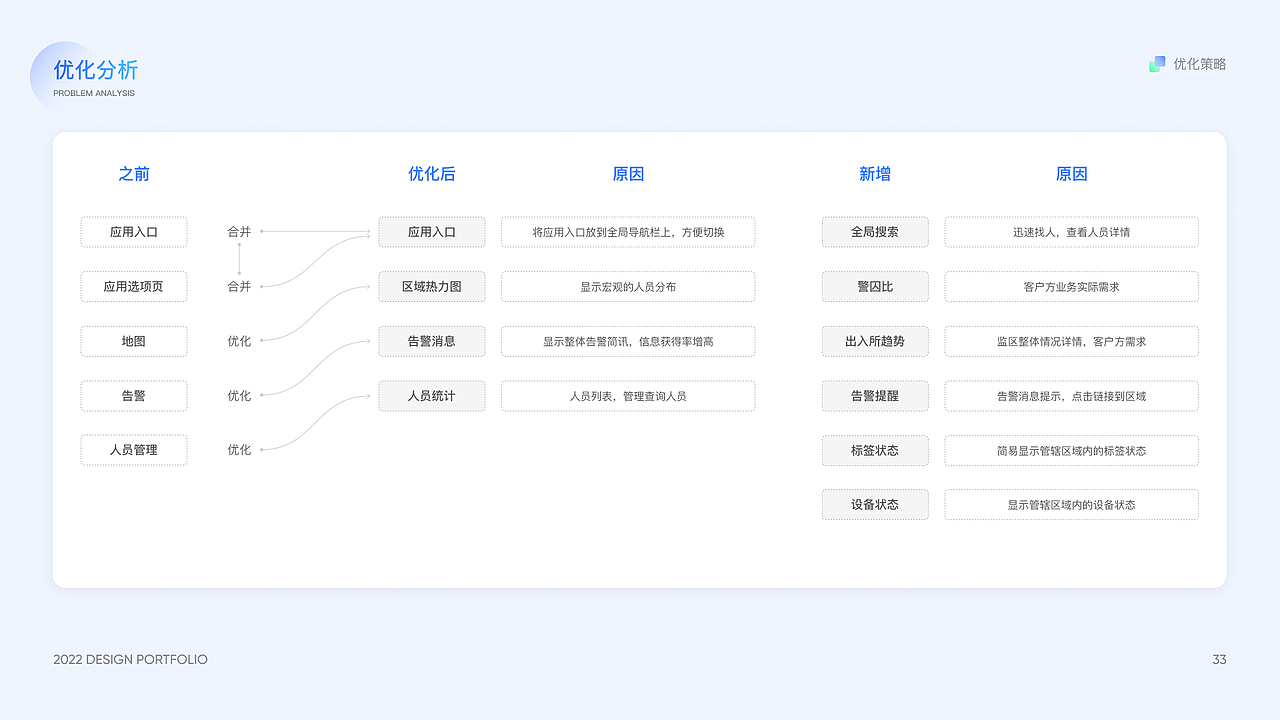Select the 人员管理 box
1280x720 pixels.
[133, 450]
